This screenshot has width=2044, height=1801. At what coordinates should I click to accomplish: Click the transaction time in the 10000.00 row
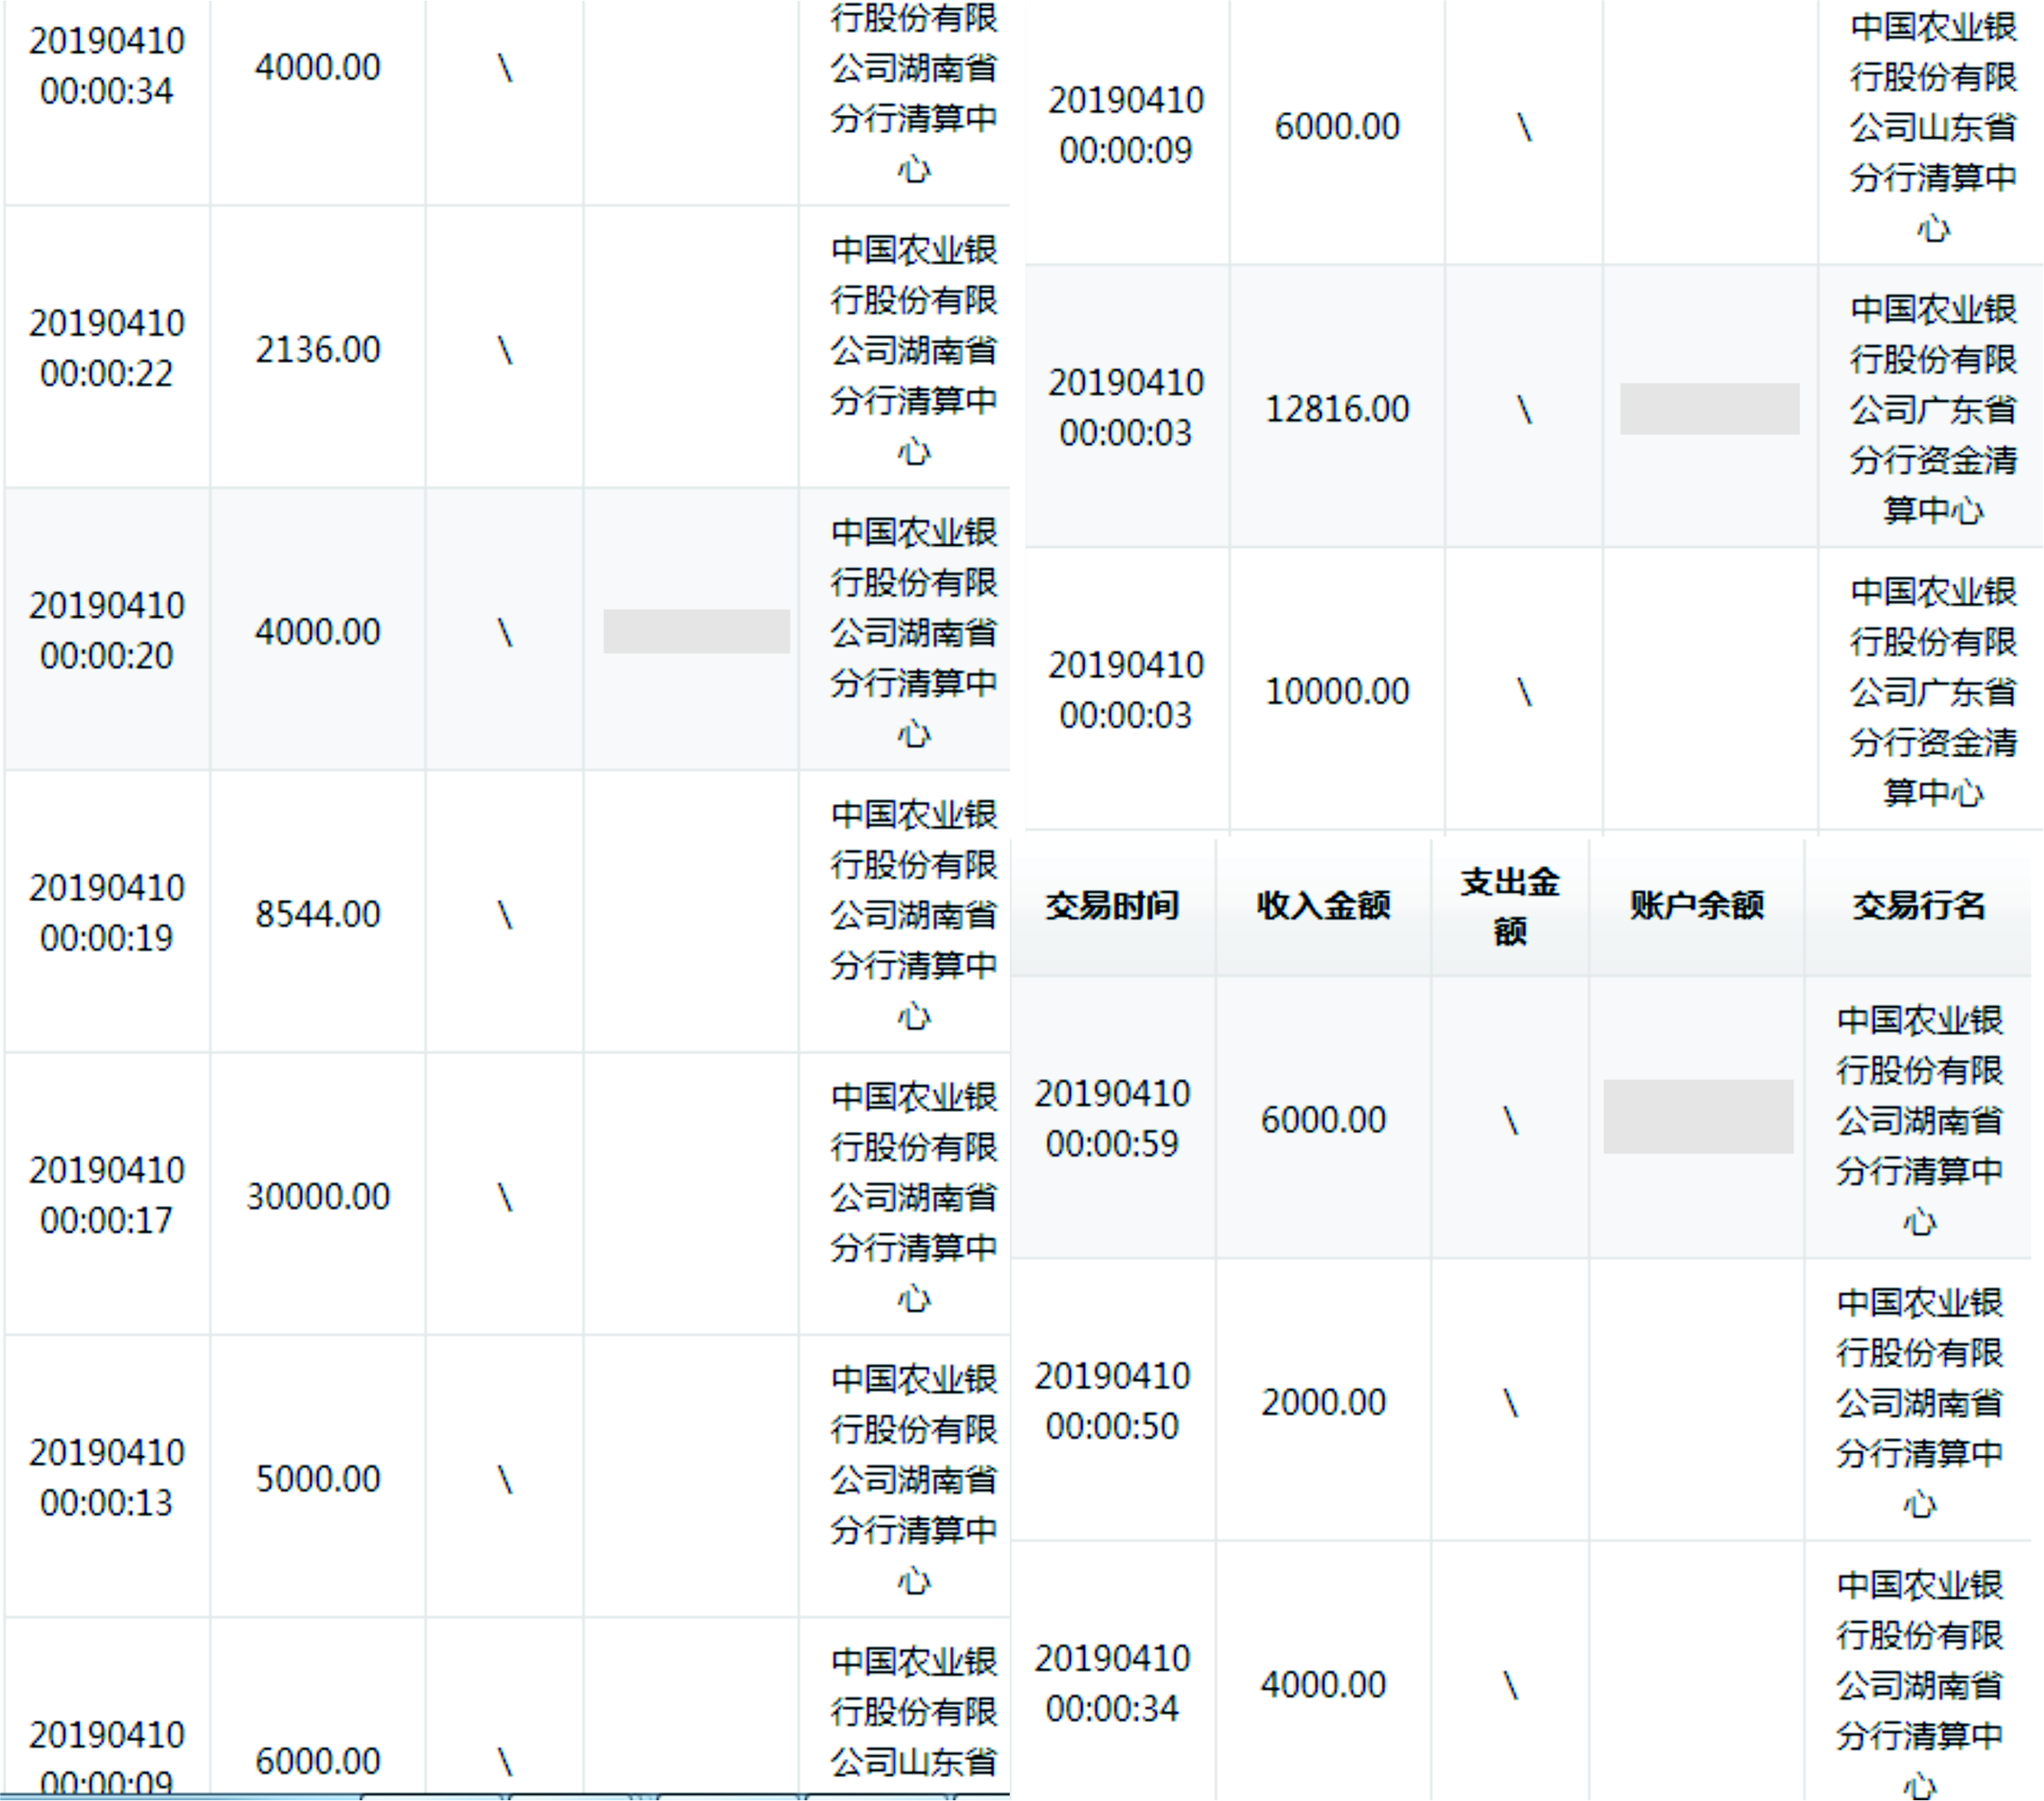pyautogui.click(x=1126, y=690)
